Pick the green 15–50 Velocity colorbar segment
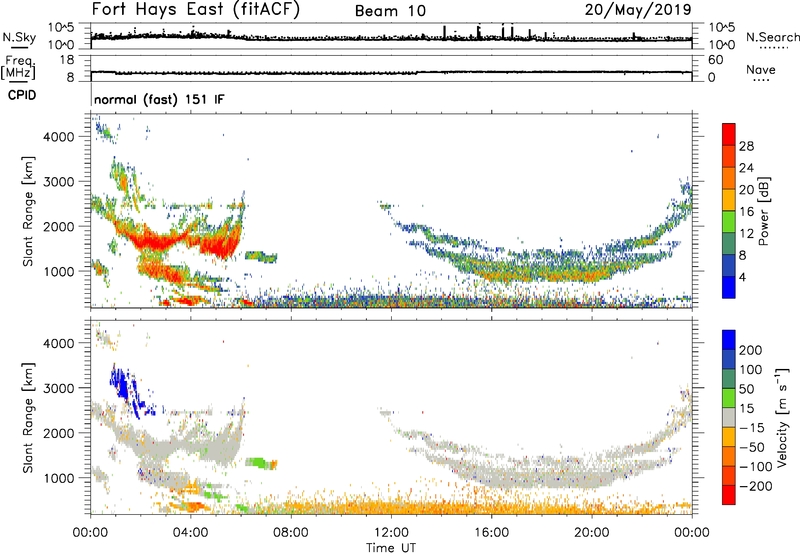This screenshot has height=554, width=800. point(729,398)
